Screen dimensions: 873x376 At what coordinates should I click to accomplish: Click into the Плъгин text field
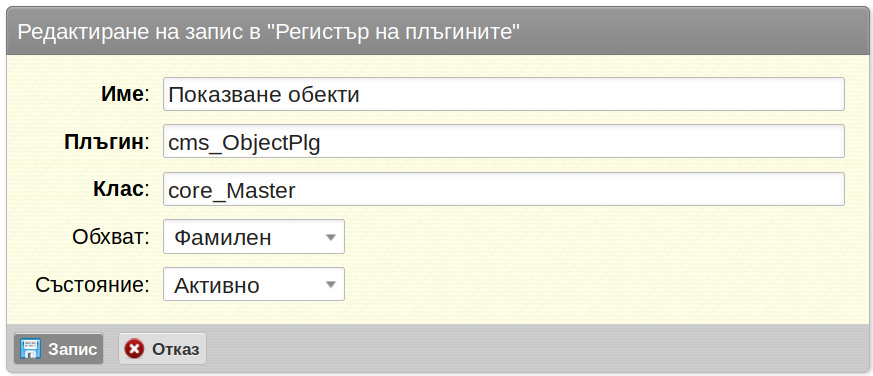click(x=504, y=141)
